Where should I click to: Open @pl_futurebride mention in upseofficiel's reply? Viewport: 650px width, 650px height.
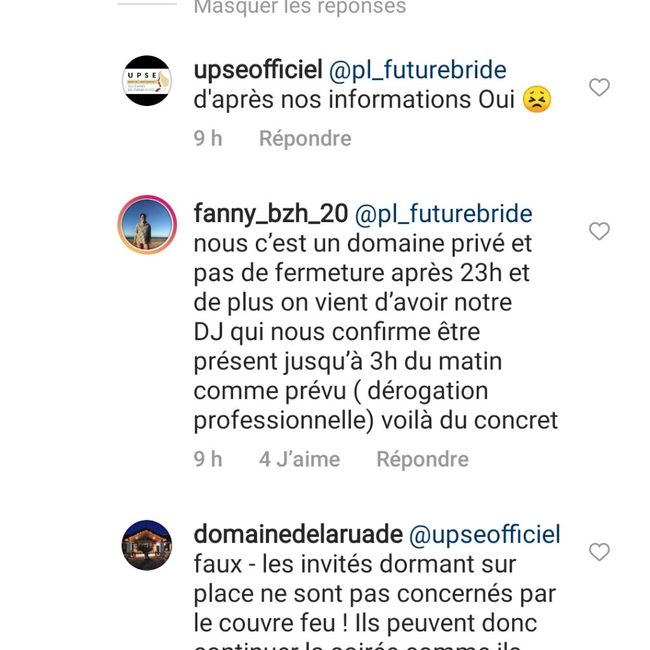click(417, 70)
